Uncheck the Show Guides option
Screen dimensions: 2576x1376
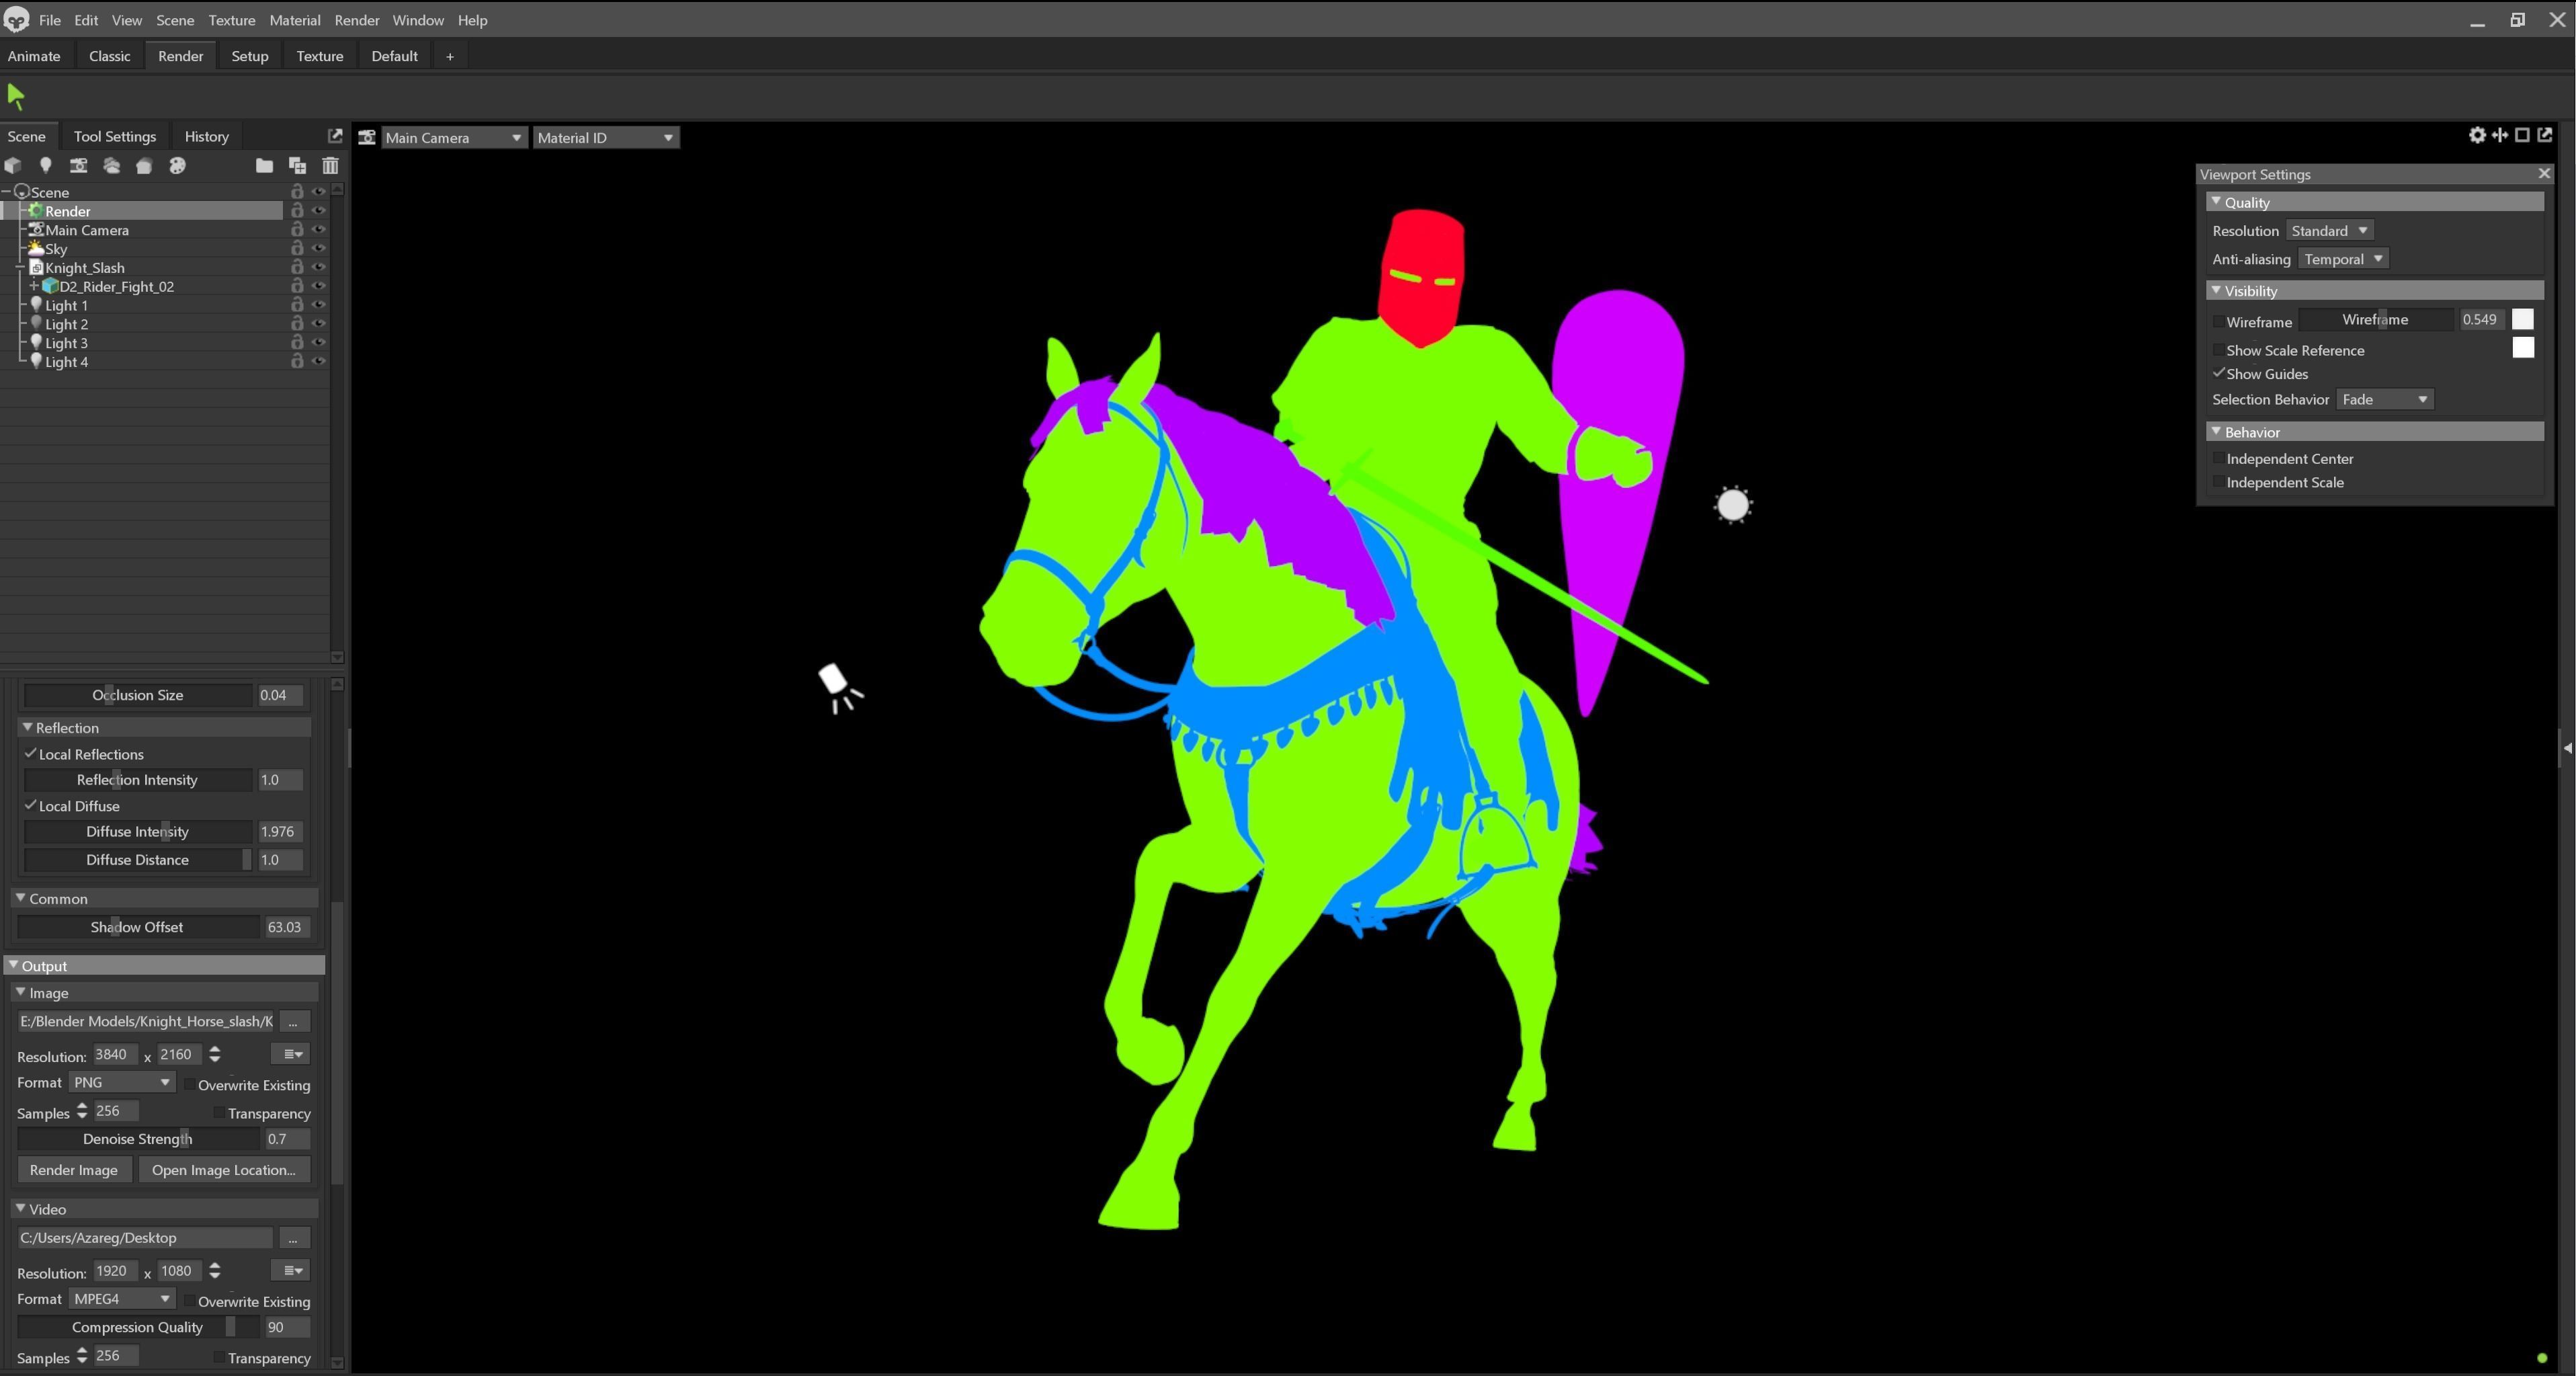tap(2218, 373)
